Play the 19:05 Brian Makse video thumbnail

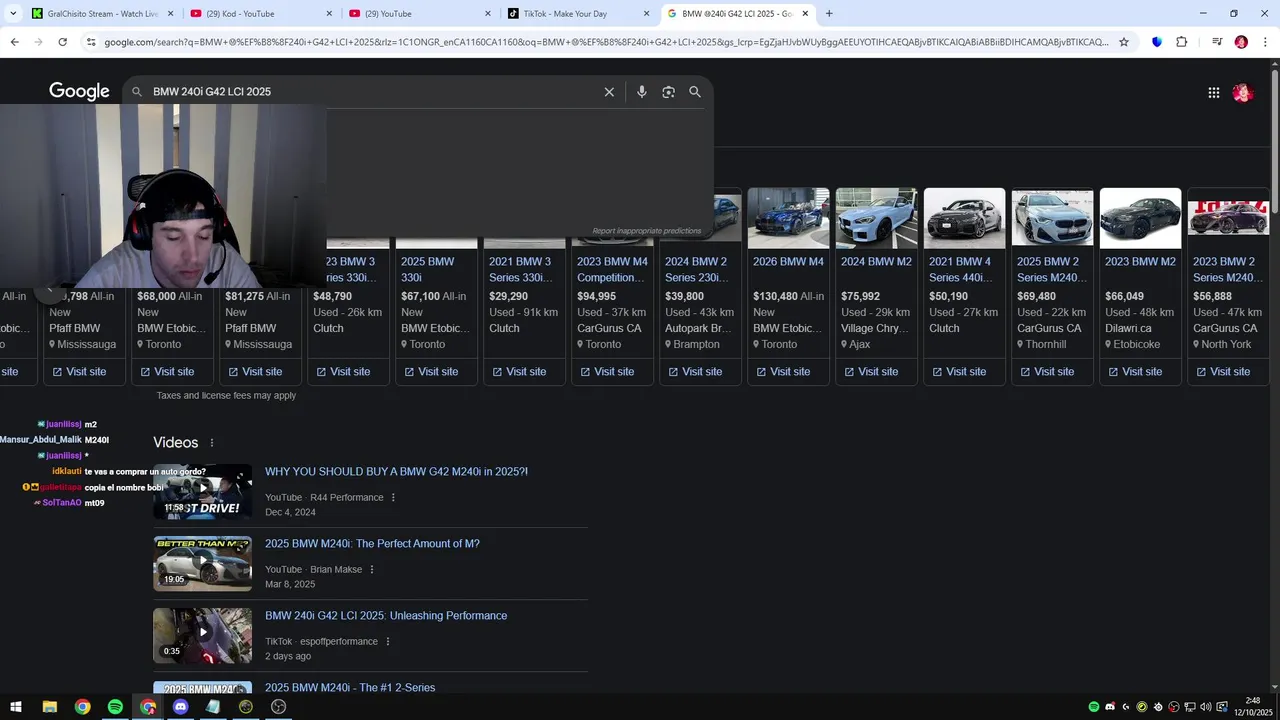[x=202, y=564]
